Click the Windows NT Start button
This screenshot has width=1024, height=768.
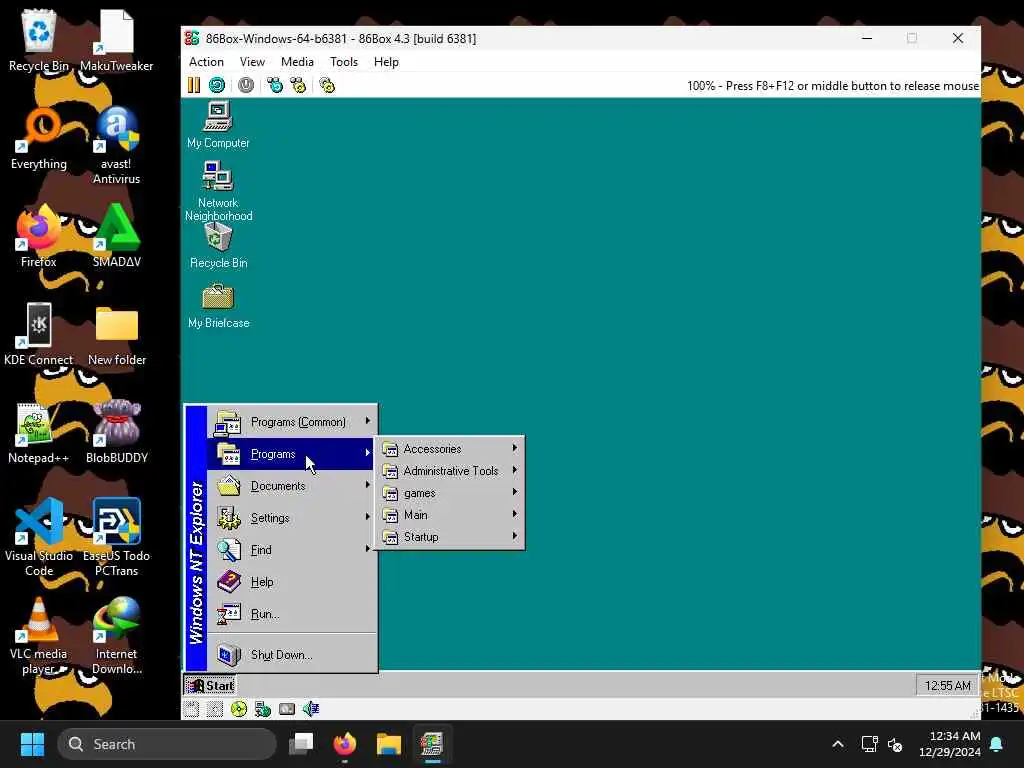point(210,685)
